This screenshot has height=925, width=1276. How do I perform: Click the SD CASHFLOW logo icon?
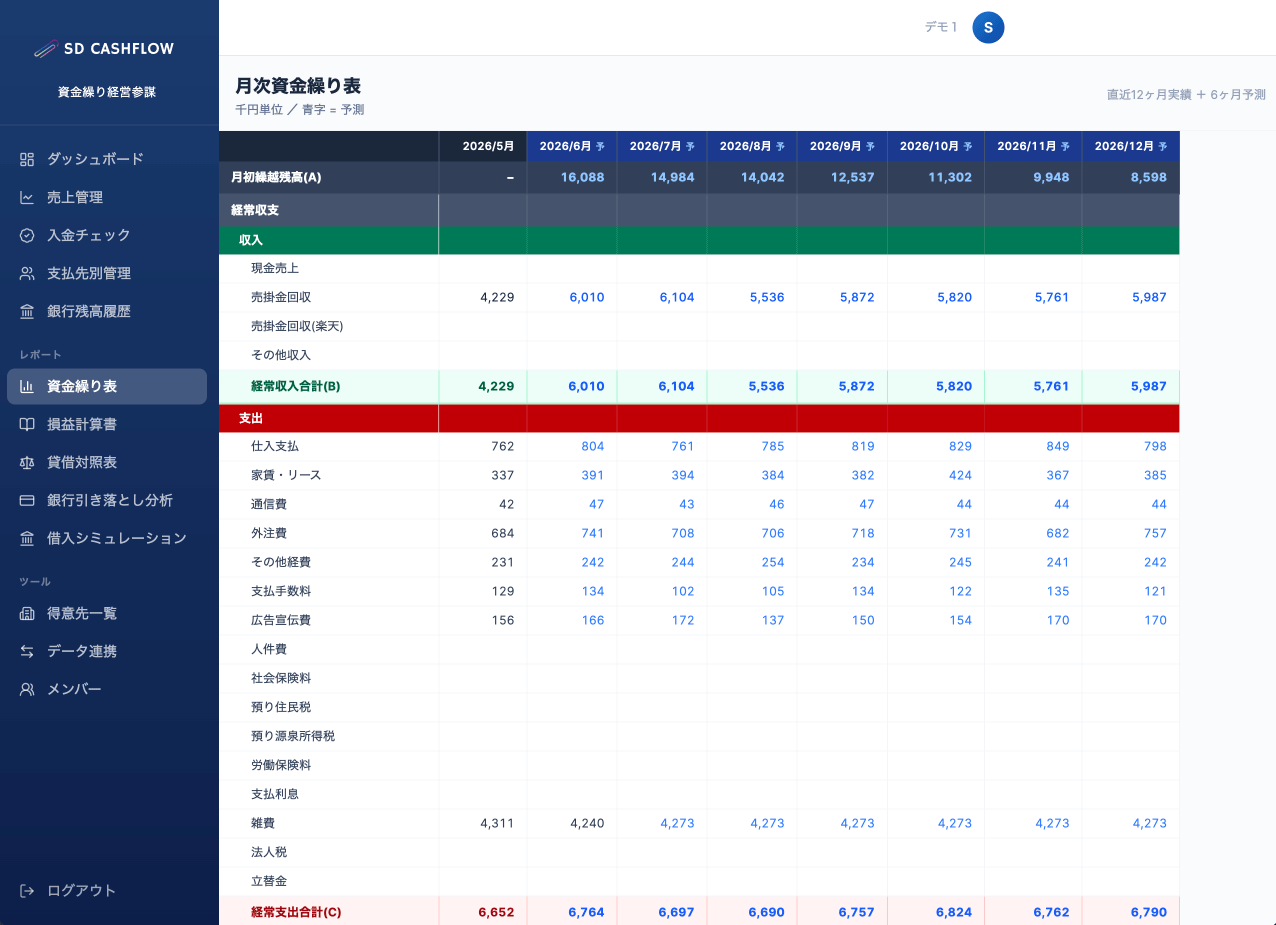pyautogui.click(x=45, y=48)
